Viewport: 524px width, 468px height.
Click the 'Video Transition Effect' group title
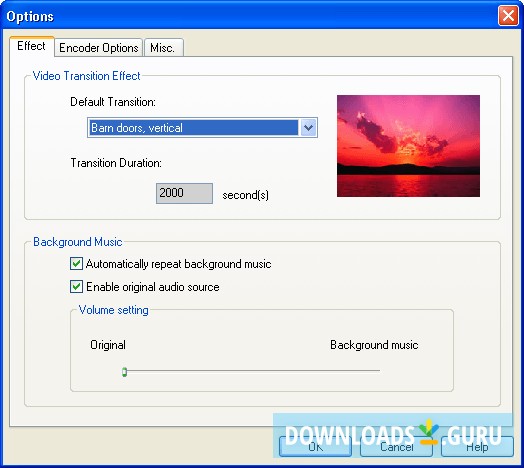[87, 76]
